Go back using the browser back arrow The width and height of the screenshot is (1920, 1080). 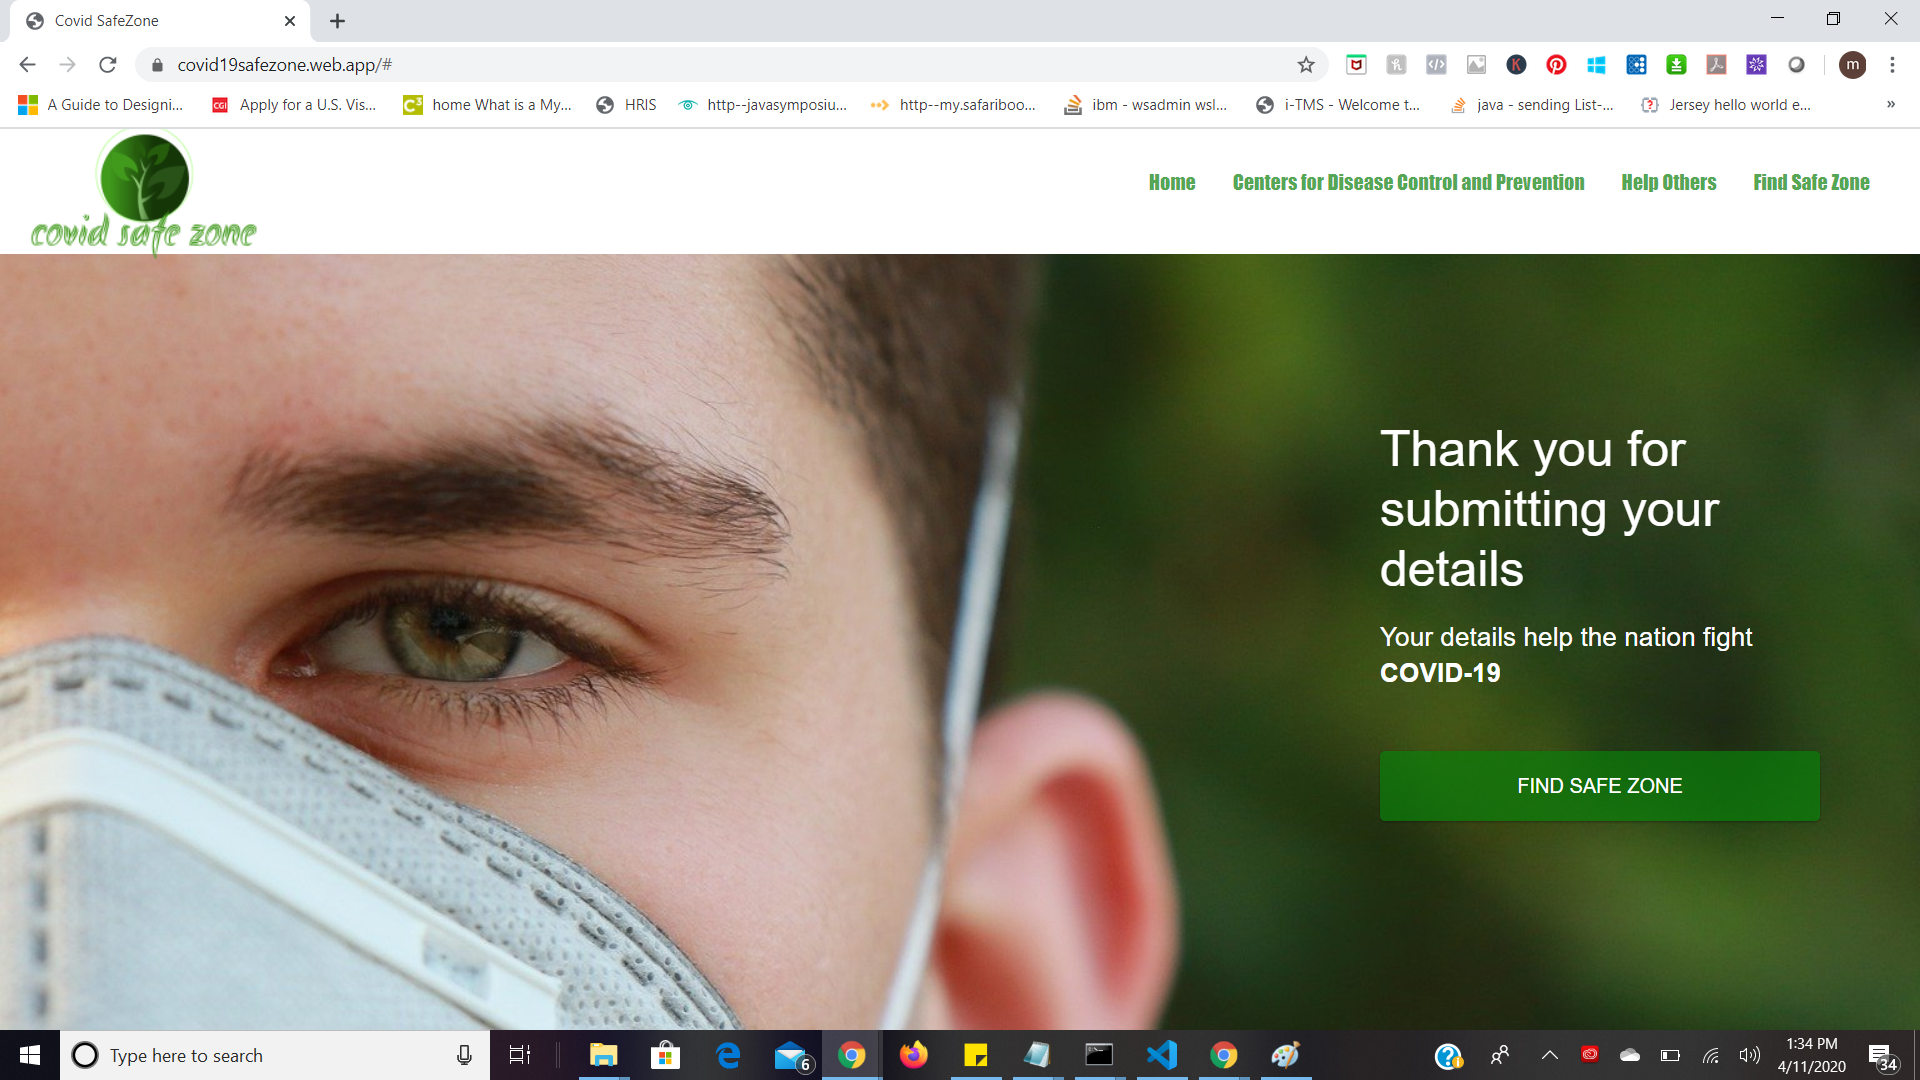tap(27, 65)
